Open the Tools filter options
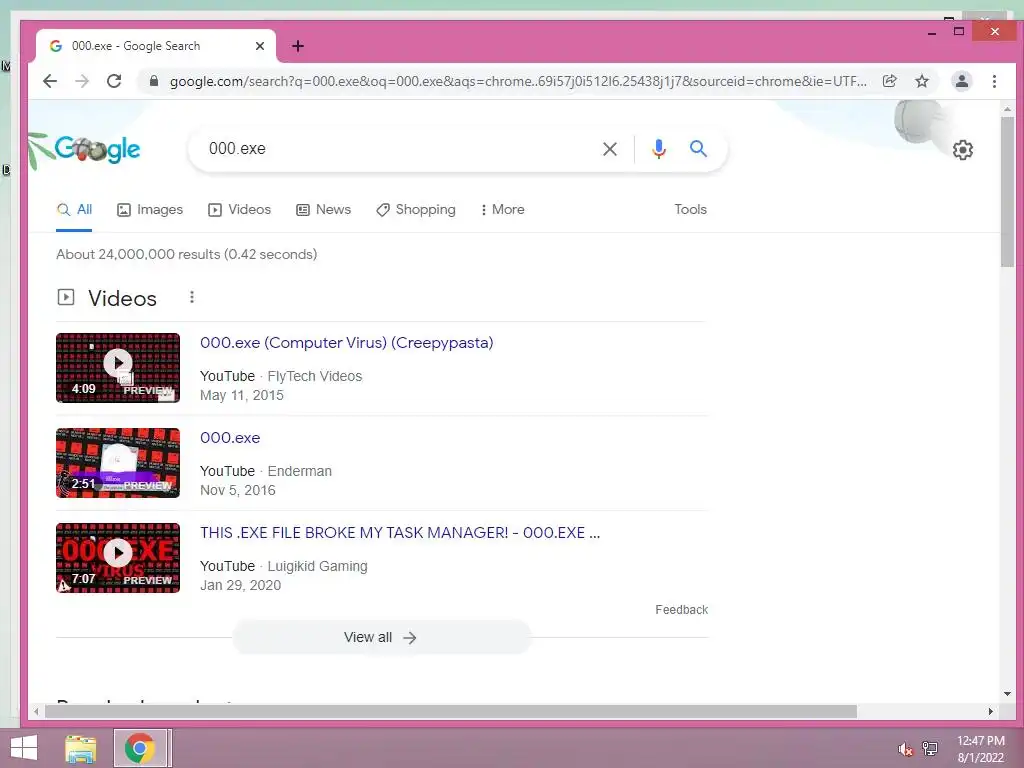Viewport: 1024px width, 768px height. tap(690, 210)
